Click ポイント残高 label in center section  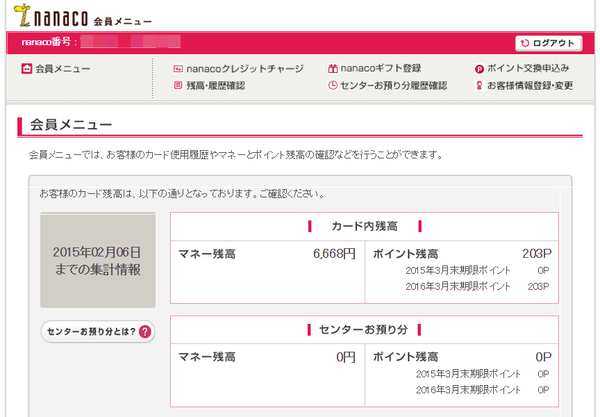pyautogui.click(x=406, y=357)
